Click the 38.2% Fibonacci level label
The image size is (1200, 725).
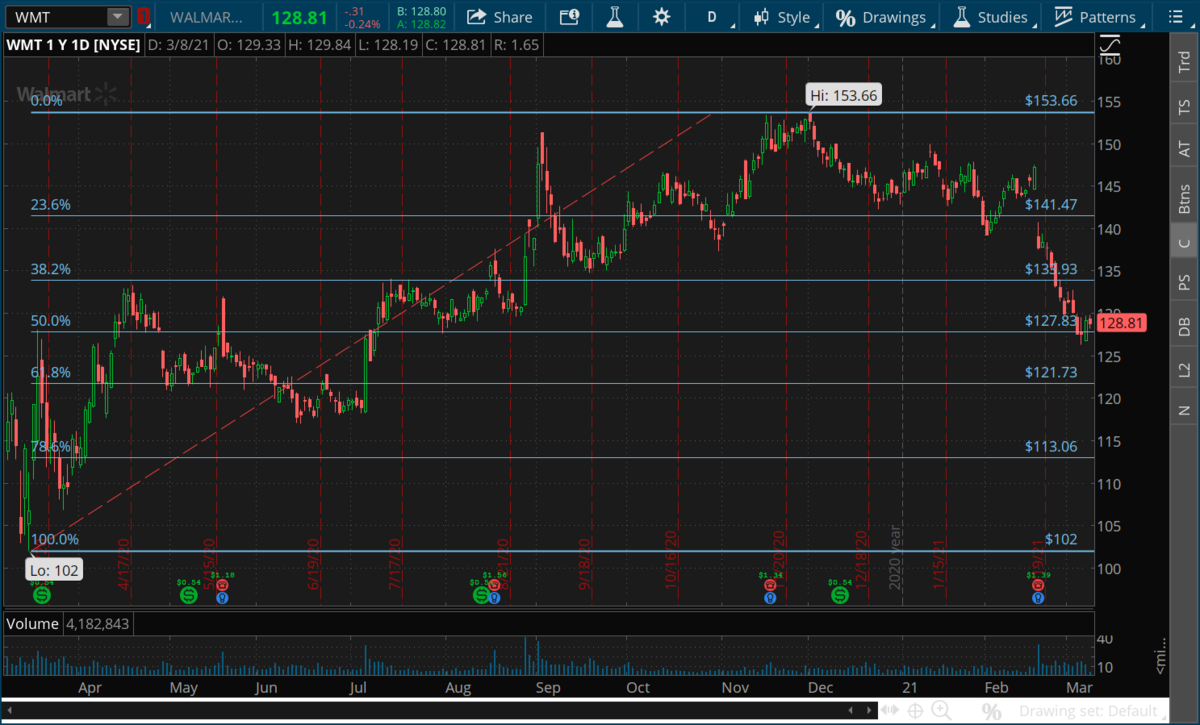pyautogui.click(x=50, y=269)
